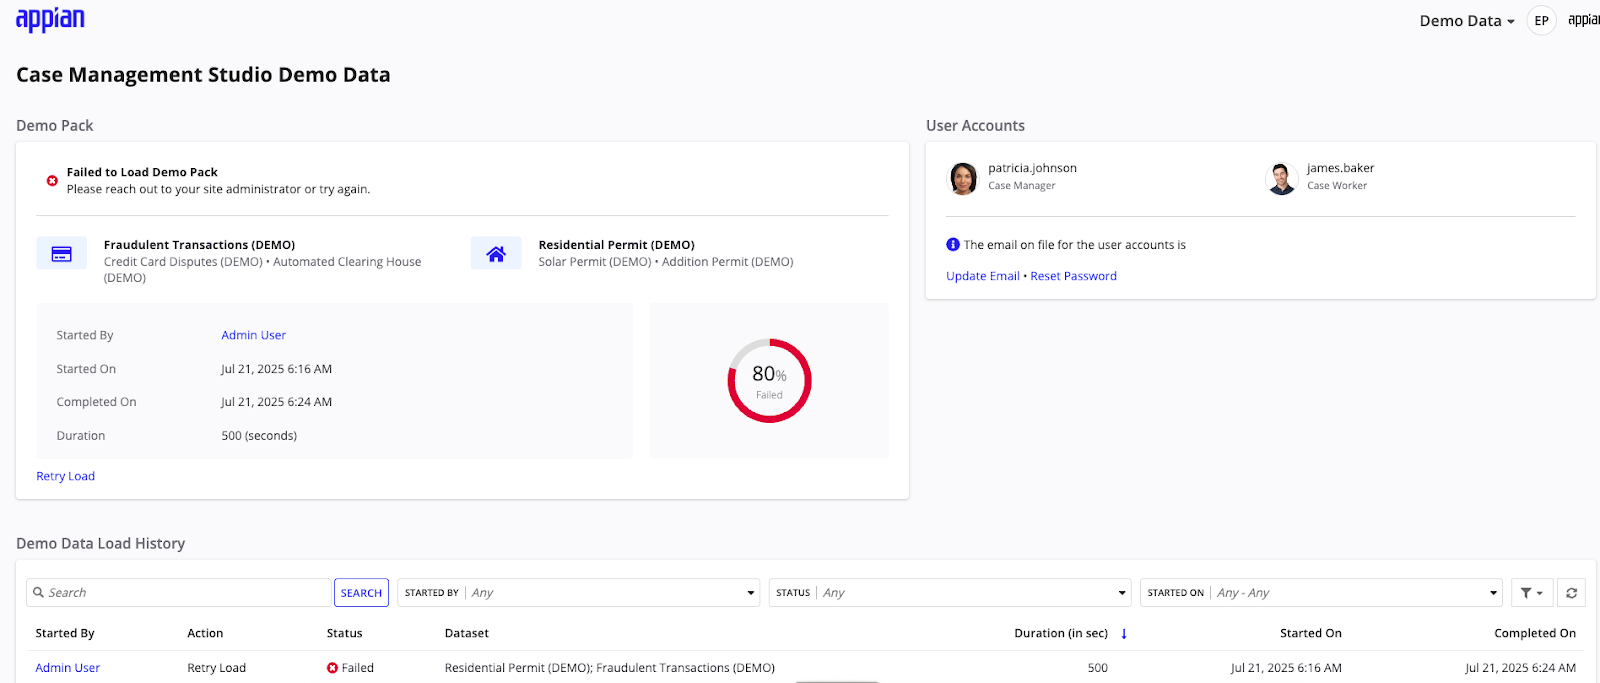Click the Retry Load link
Viewport: 1600px width, 683px height.
pyautogui.click(x=66, y=477)
